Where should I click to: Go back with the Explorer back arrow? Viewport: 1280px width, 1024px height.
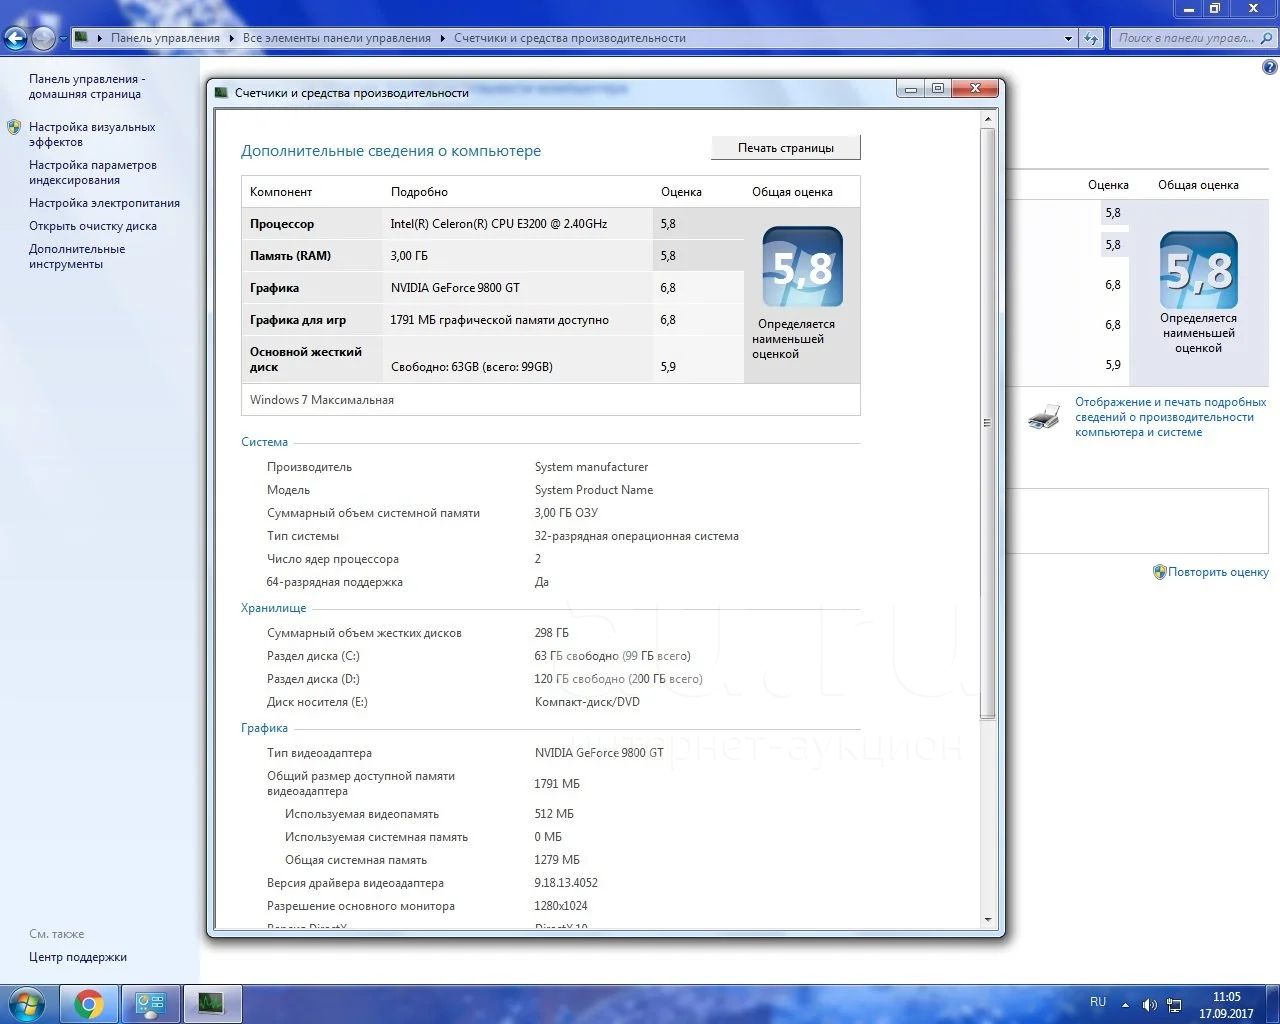15,39
